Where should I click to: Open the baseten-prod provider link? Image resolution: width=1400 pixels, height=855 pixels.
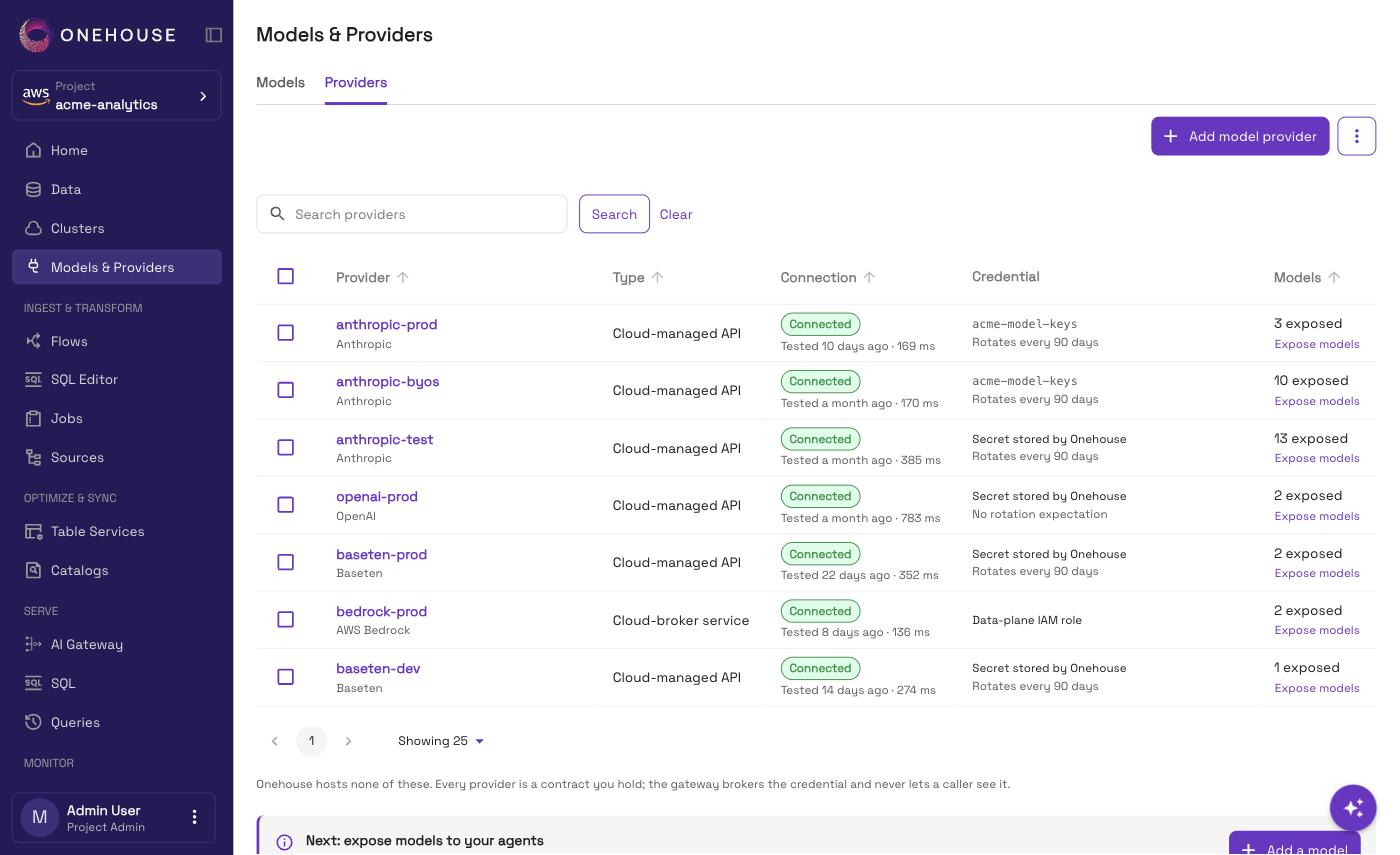tap(381, 554)
